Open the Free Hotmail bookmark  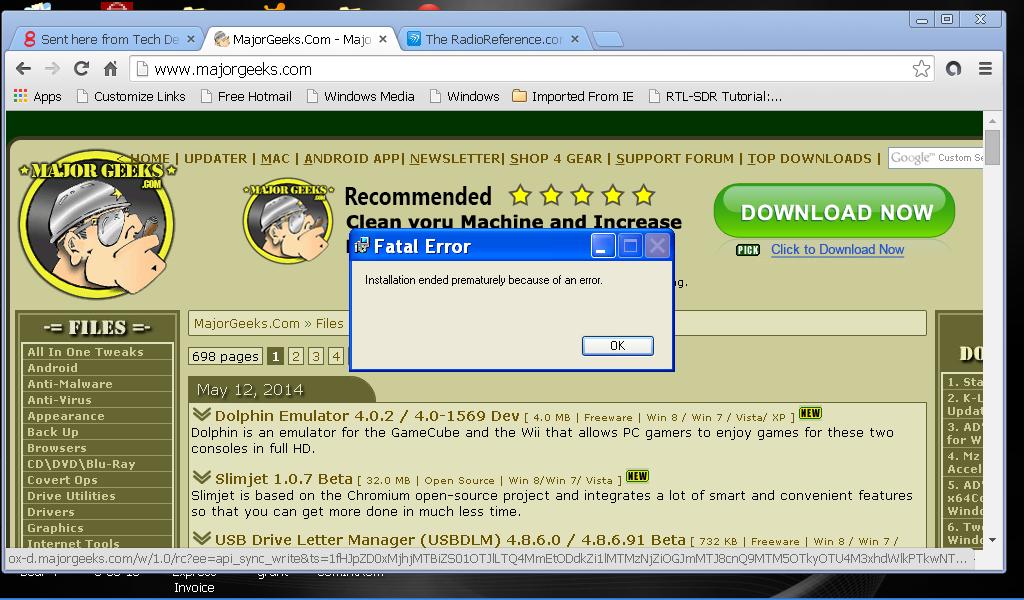pos(246,97)
